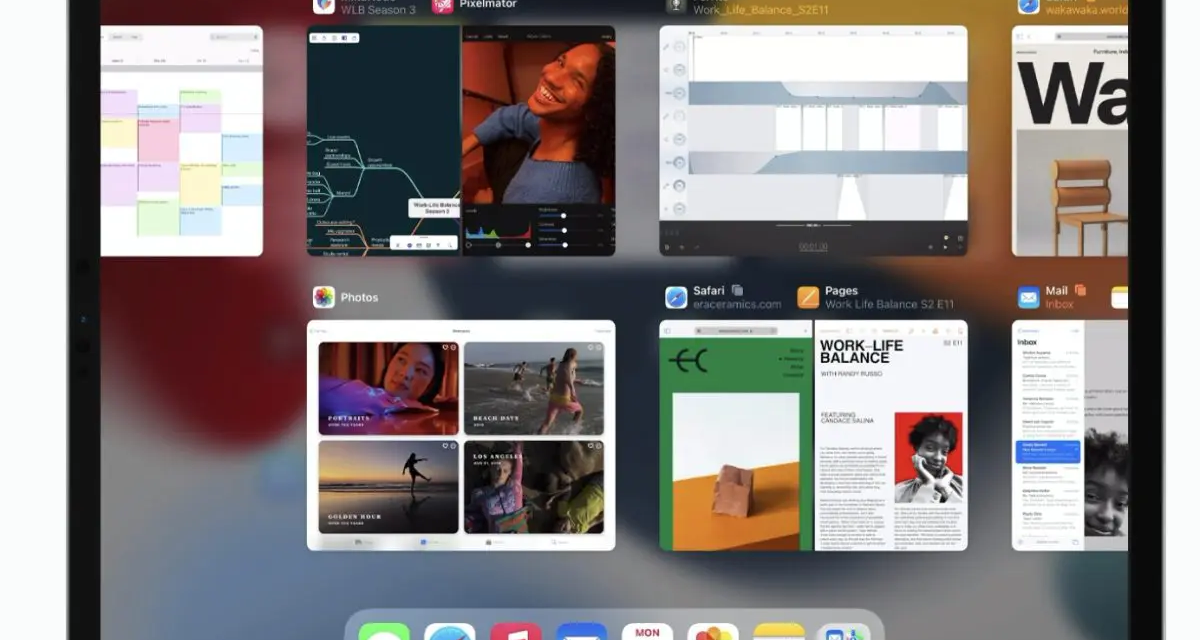Click the Pages icon beside Work Life Balance S2 E11
This screenshot has width=1200, height=640.
click(x=807, y=297)
